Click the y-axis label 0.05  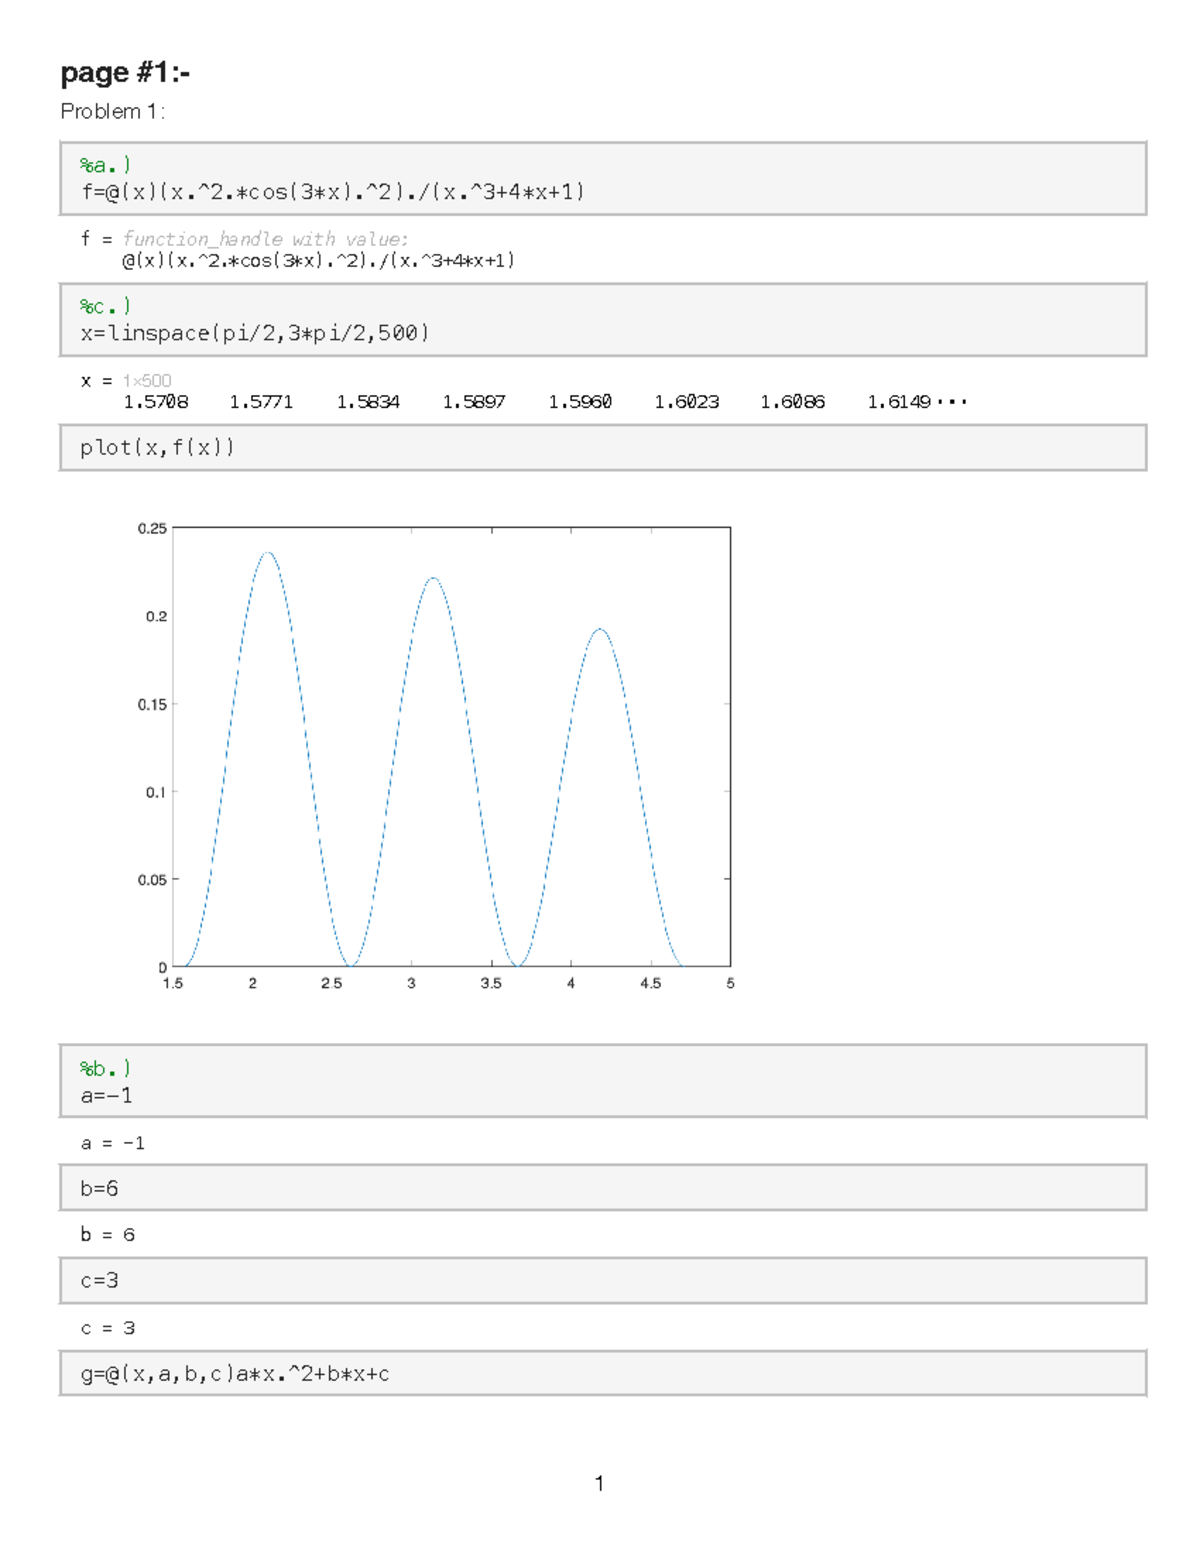tap(152, 881)
